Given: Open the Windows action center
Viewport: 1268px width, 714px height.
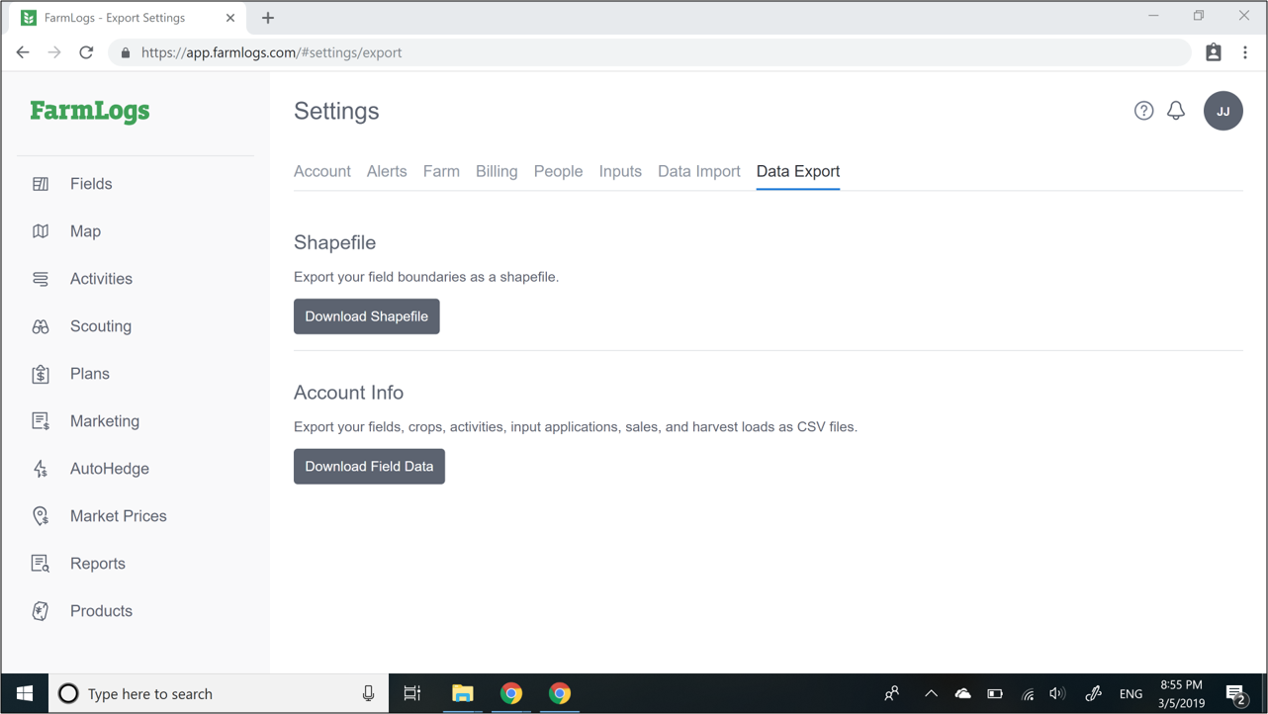Looking at the screenshot, I should click(1237, 694).
